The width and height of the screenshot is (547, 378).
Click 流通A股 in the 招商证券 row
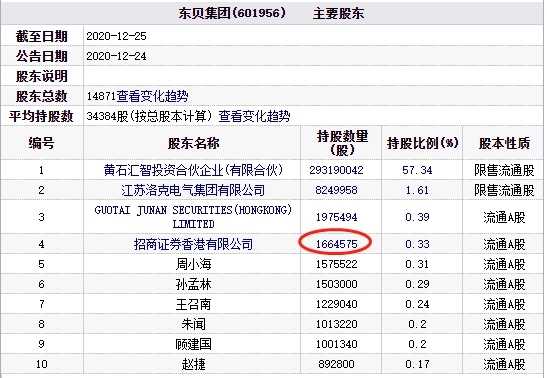click(x=504, y=244)
